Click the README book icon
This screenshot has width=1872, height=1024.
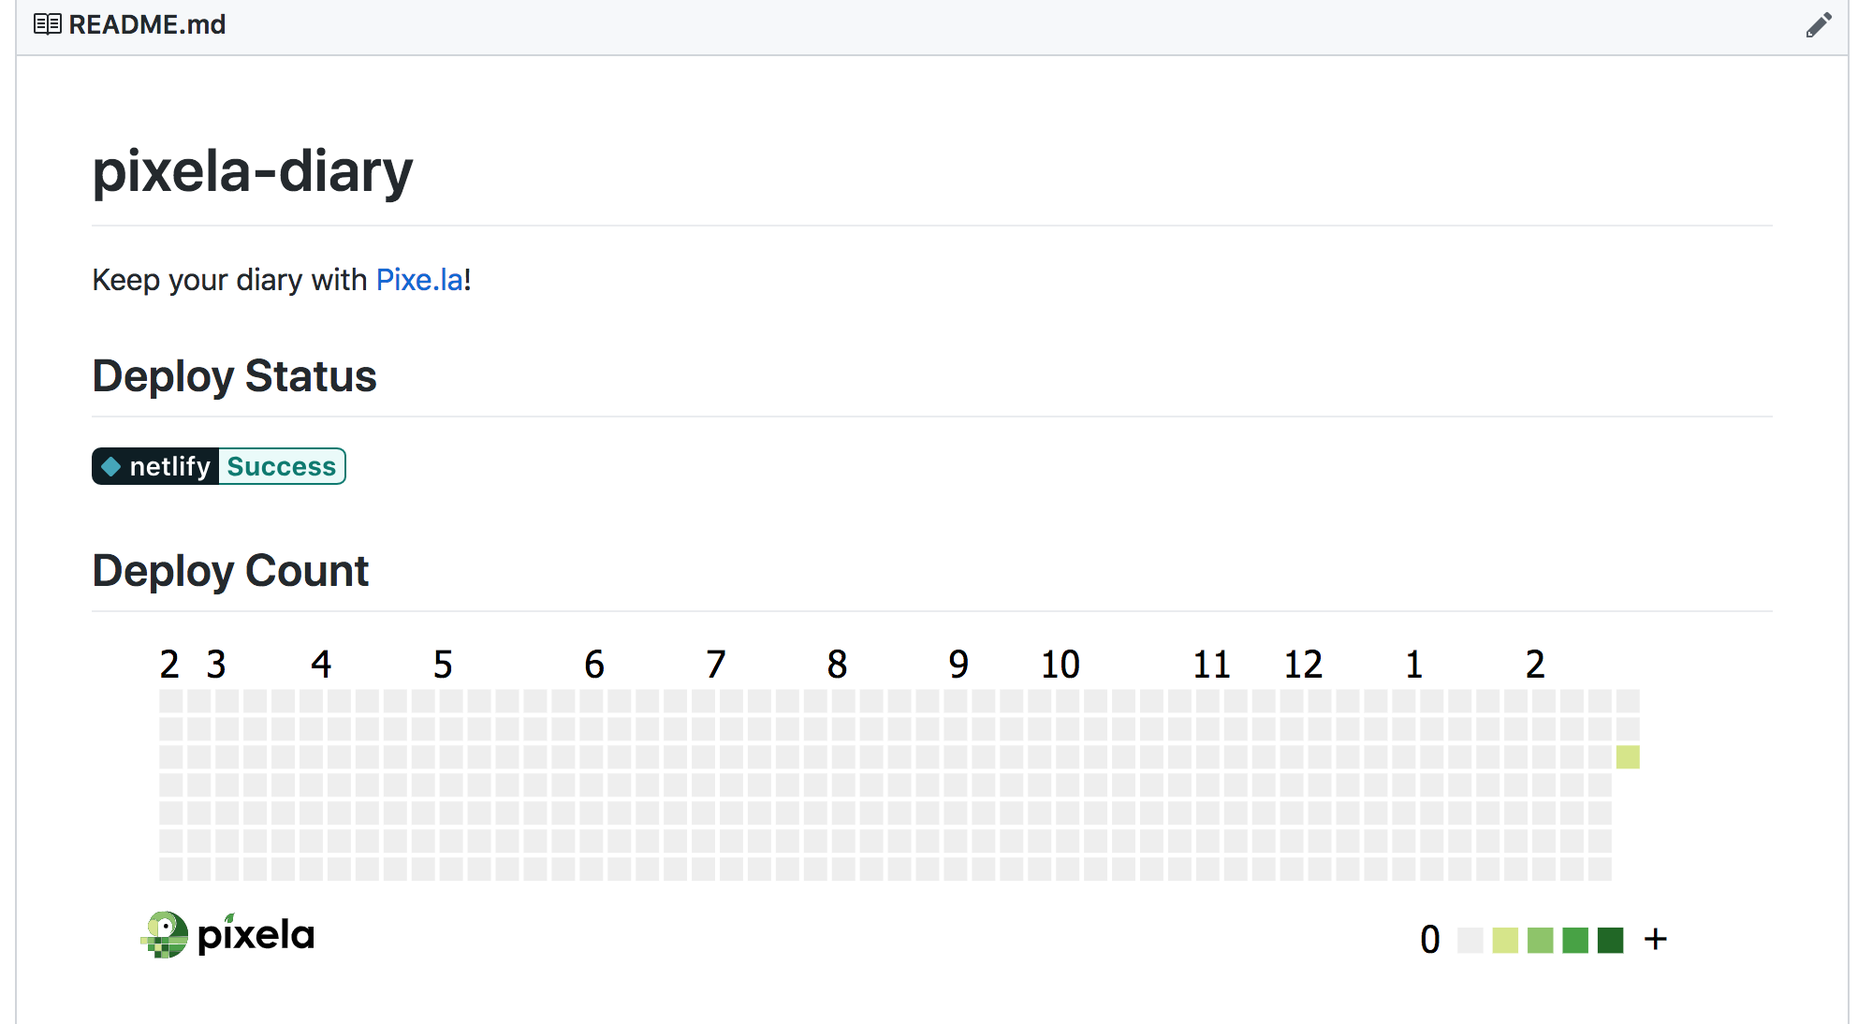(47, 24)
